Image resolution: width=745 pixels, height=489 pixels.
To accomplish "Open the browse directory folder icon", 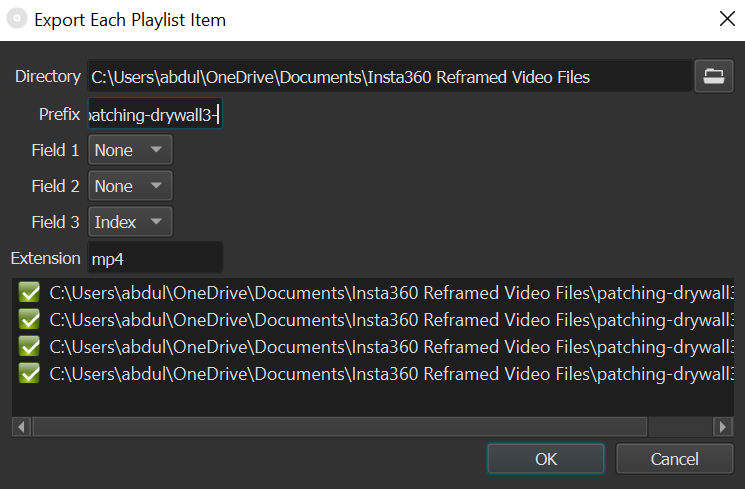I will pos(714,77).
